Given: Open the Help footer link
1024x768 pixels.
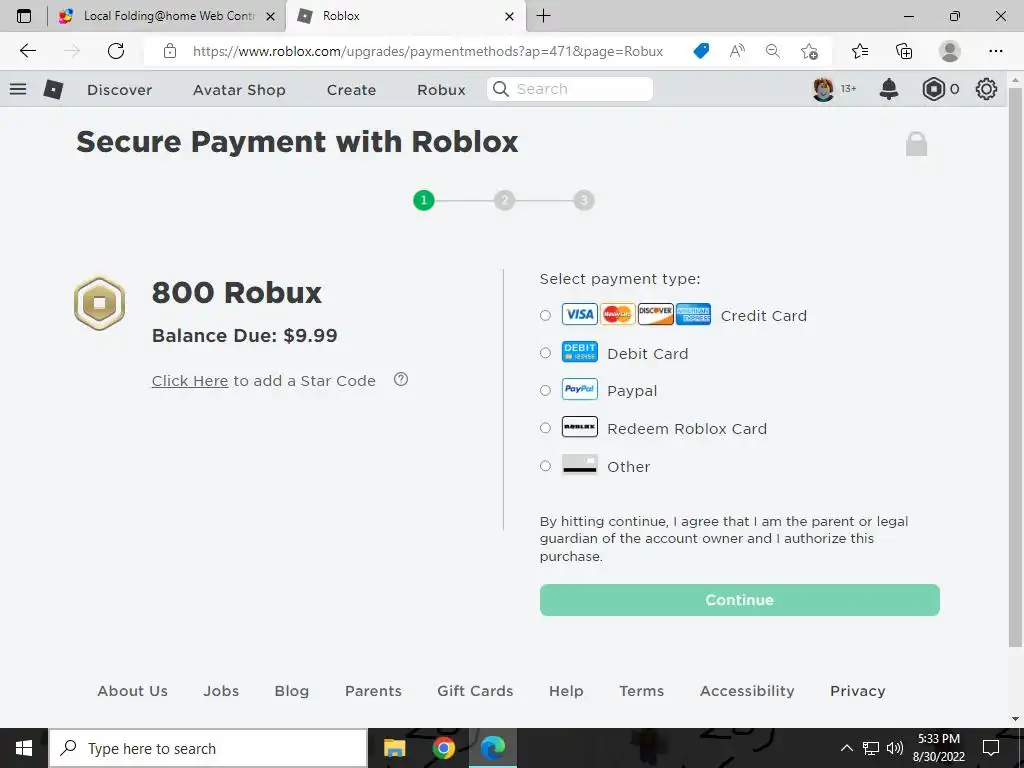Looking at the screenshot, I should (566, 690).
